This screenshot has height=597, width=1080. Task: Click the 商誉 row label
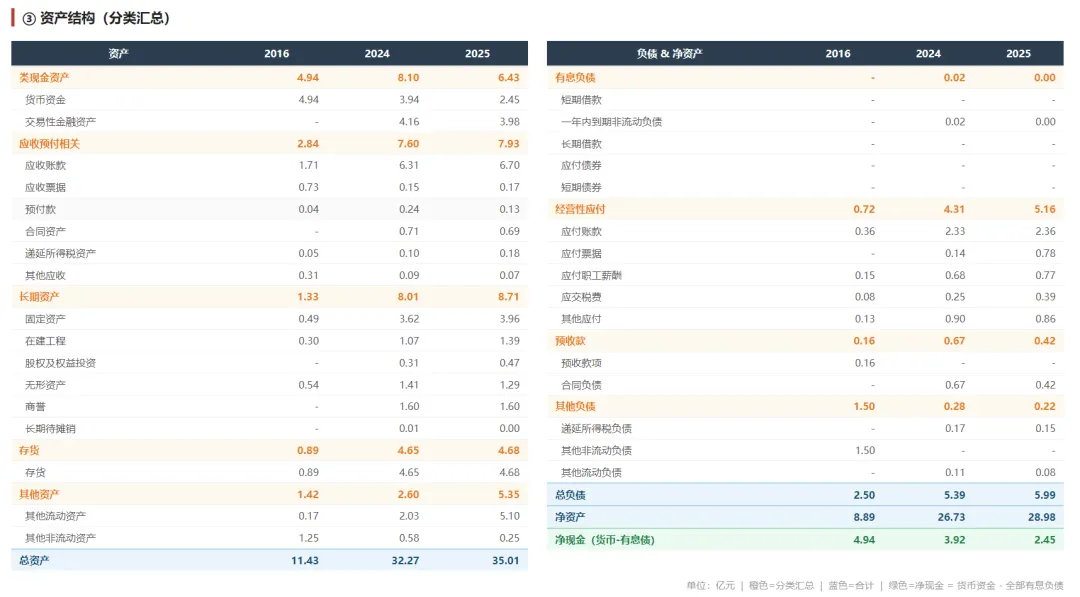pos(35,407)
